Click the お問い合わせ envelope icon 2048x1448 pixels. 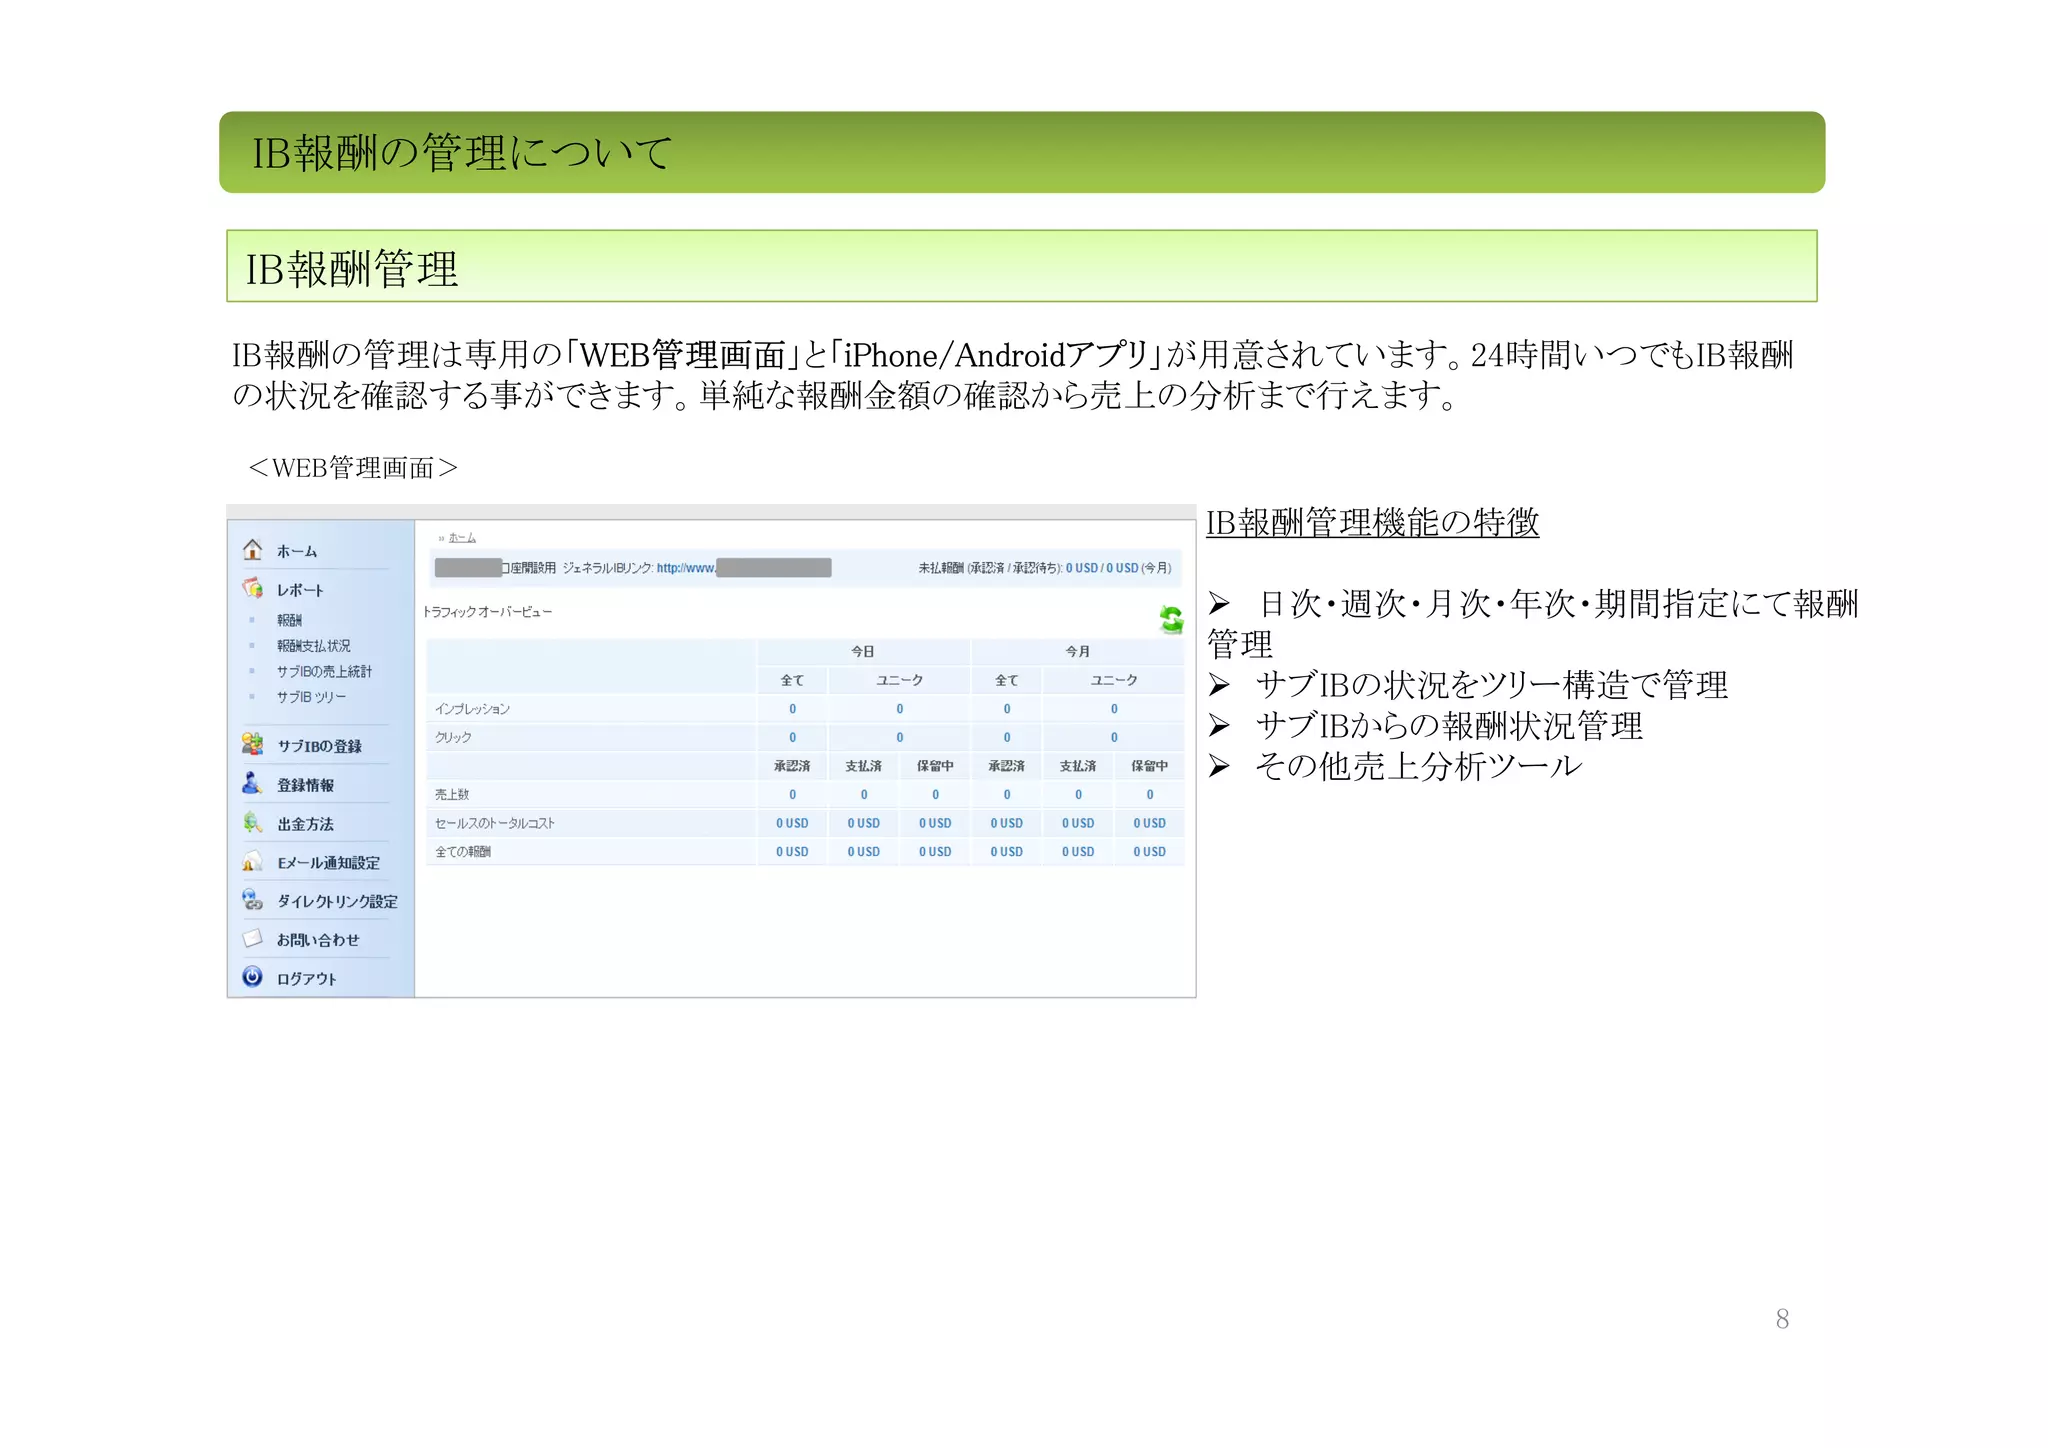point(253,939)
